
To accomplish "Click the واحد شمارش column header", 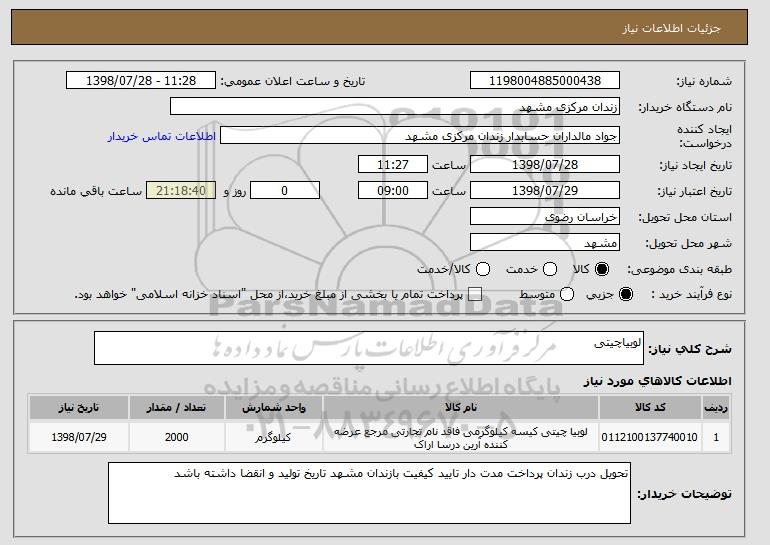I will tap(274, 408).
